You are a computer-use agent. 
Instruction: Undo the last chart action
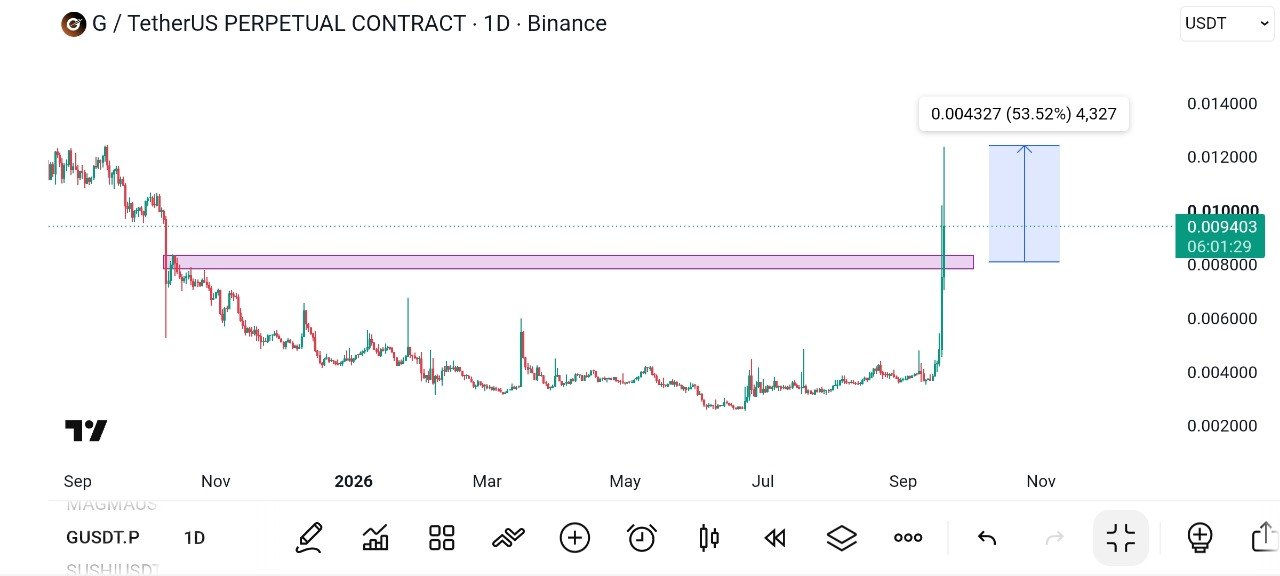987,538
